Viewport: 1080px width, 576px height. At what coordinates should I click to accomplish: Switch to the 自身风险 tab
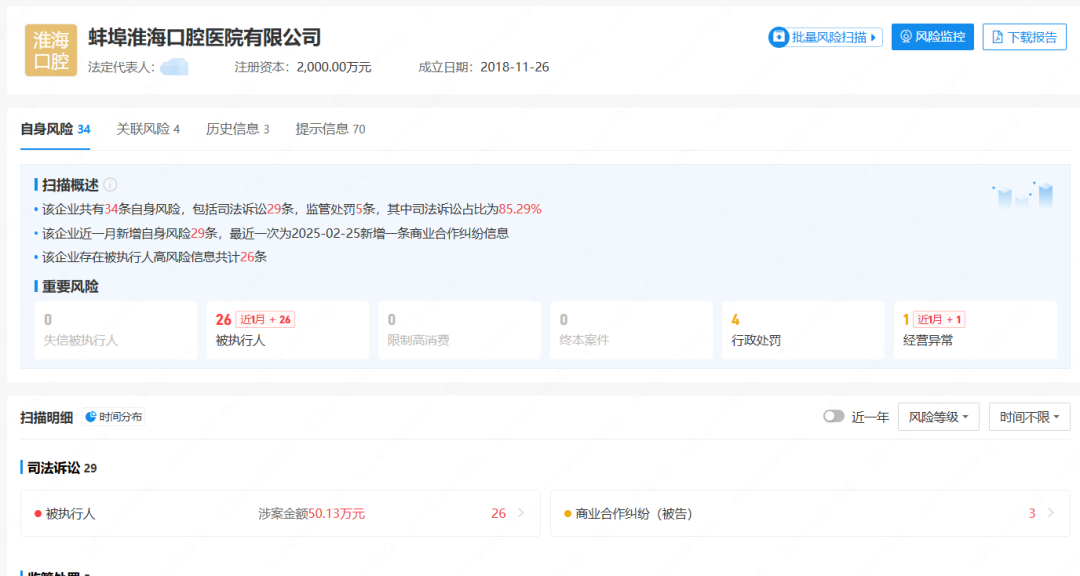click(55, 129)
